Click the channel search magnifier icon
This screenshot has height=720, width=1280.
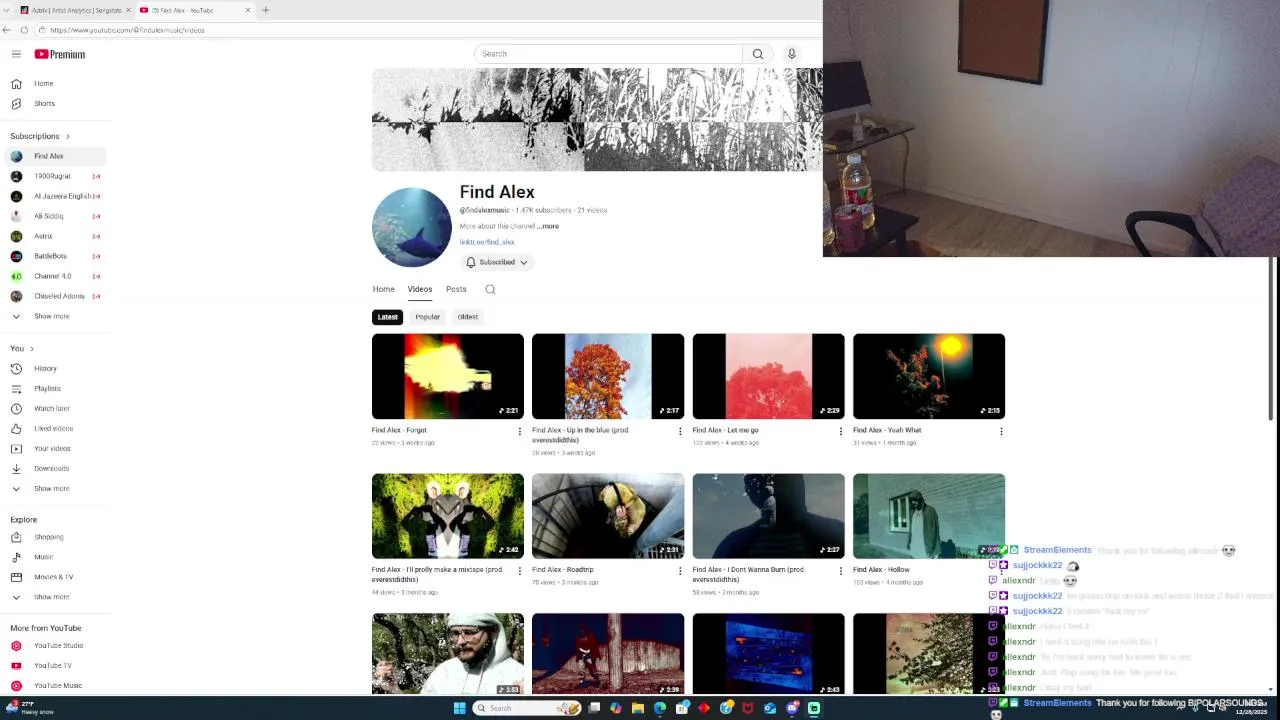(490, 289)
